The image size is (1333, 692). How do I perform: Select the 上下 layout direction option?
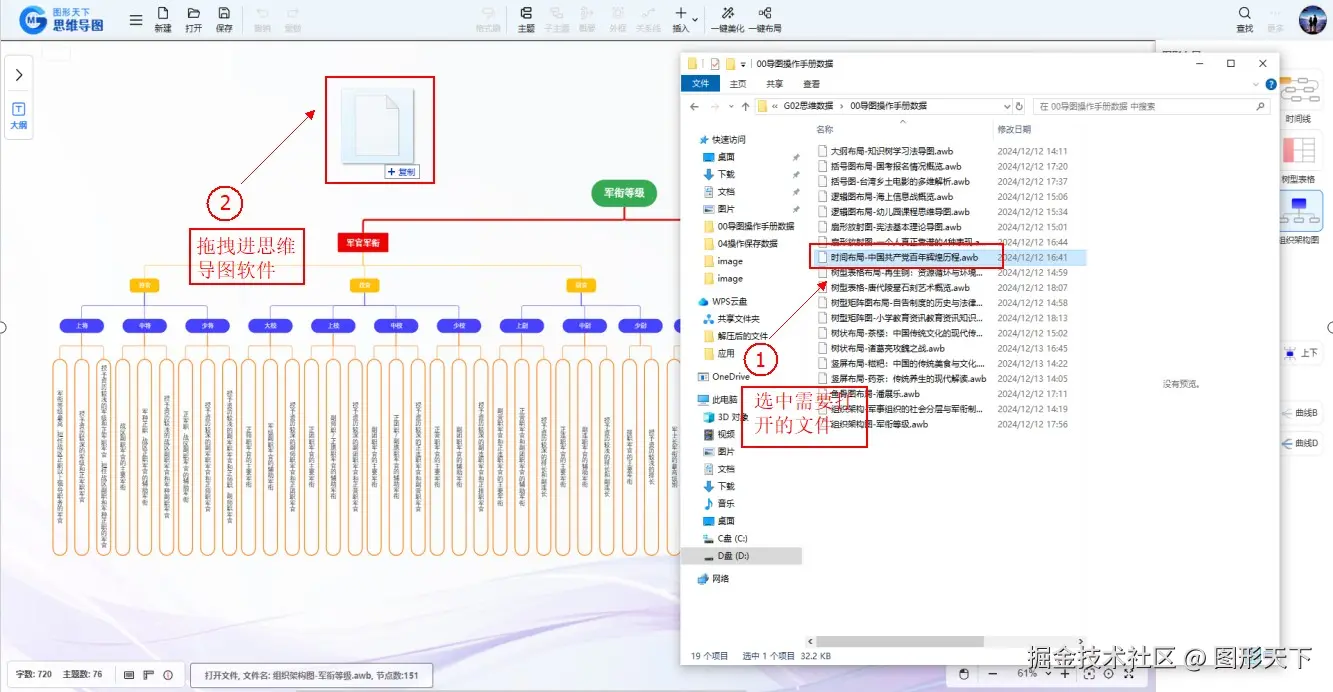click(x=1302, y=353)
